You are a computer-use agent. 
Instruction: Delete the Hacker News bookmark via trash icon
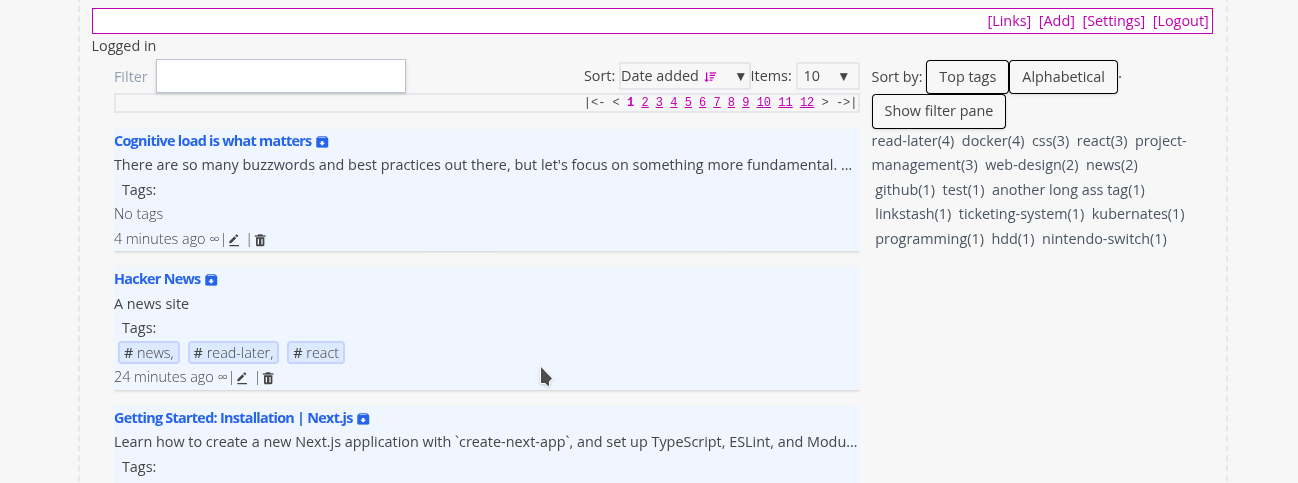coord(268,378)
